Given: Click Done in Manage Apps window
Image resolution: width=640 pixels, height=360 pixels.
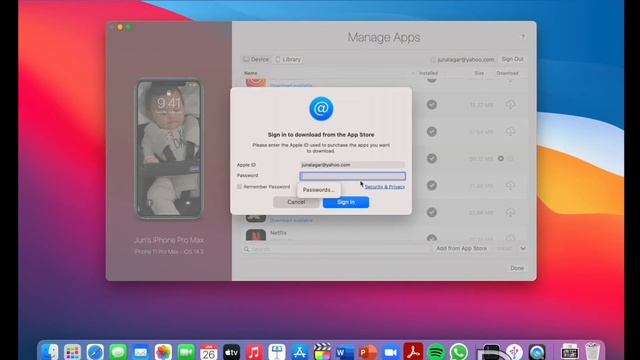Looking at the screenshot, I should pyautogui.click(x=517, y=268).
